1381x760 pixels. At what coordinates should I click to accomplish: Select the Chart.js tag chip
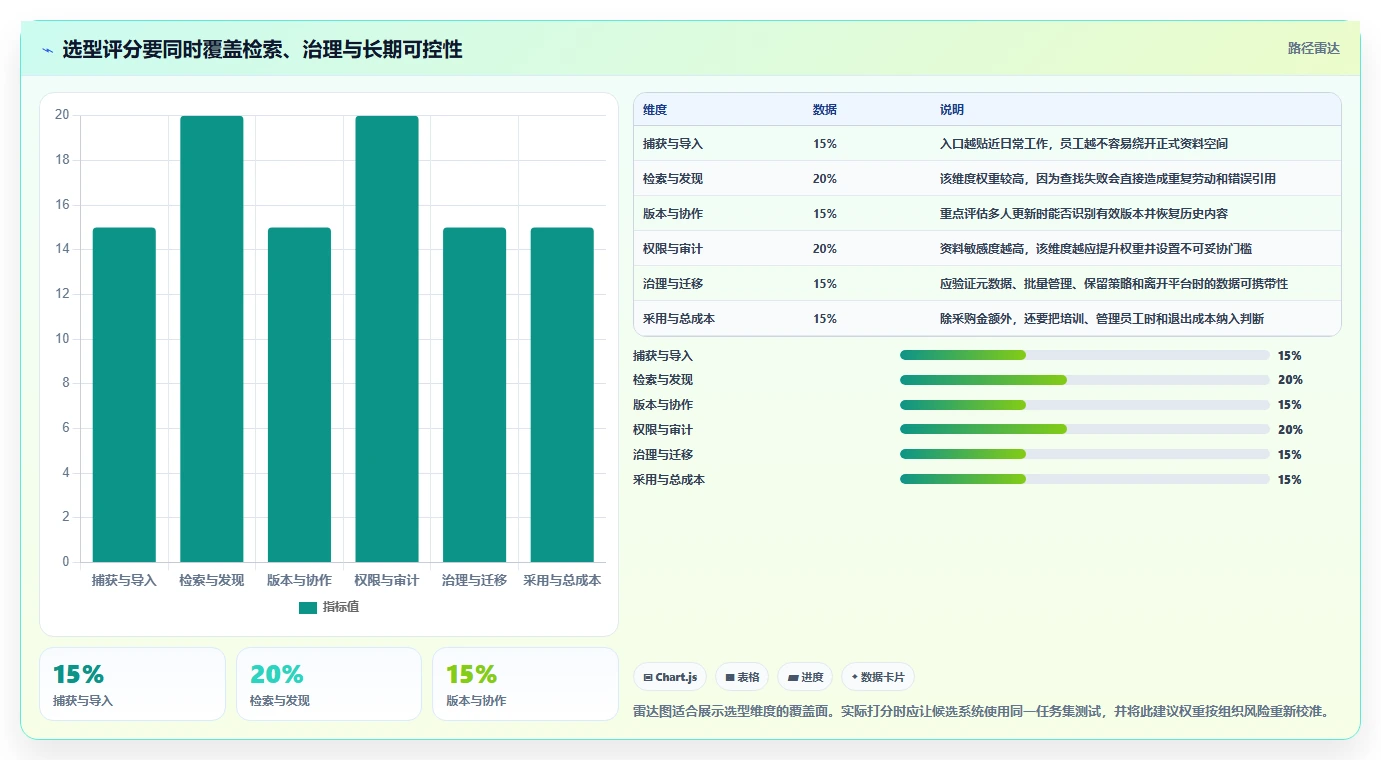pyautogui.click(x=670, y=677)
